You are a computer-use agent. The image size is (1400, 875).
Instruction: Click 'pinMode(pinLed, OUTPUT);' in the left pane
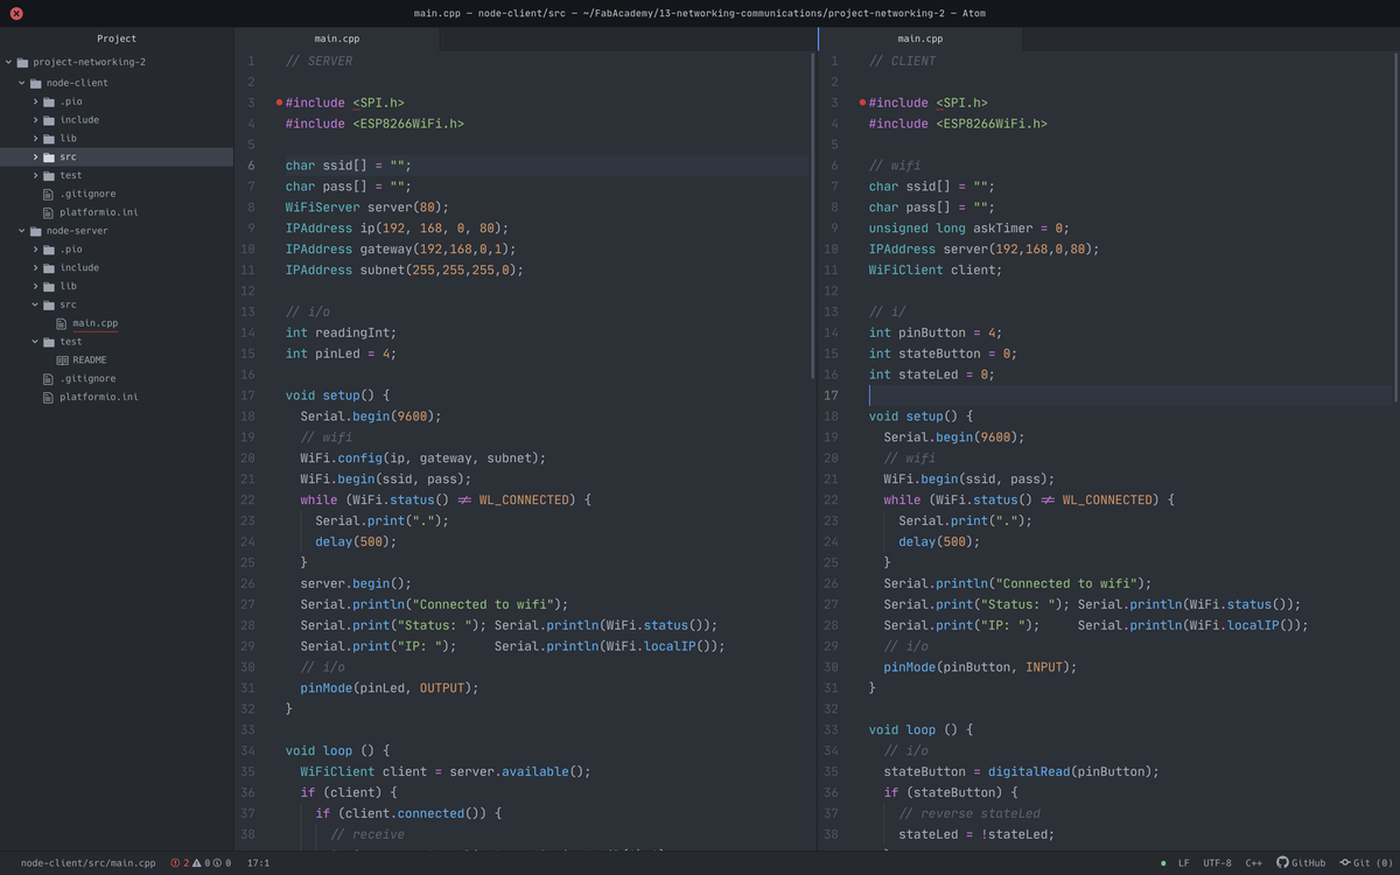(390, 688)
